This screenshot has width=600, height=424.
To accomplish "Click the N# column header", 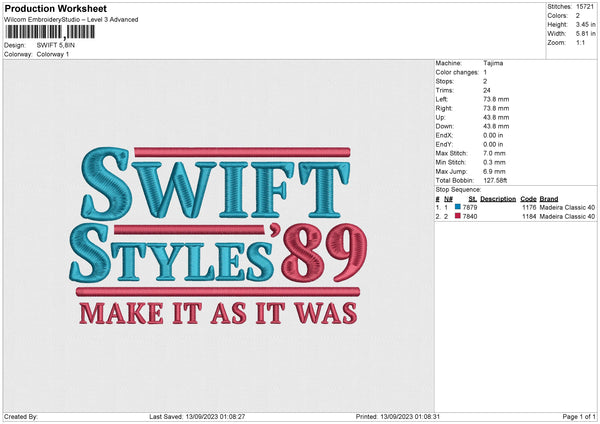I will coord(449,198).
